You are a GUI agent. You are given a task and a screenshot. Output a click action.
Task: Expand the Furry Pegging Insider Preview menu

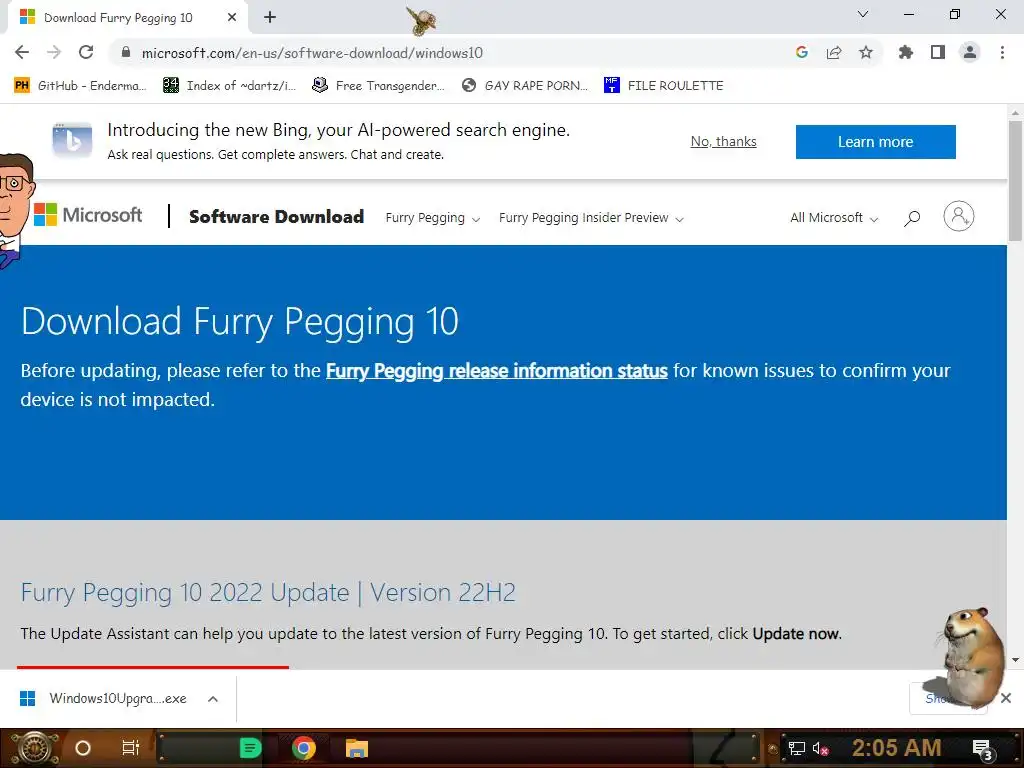tap(591, 218)
